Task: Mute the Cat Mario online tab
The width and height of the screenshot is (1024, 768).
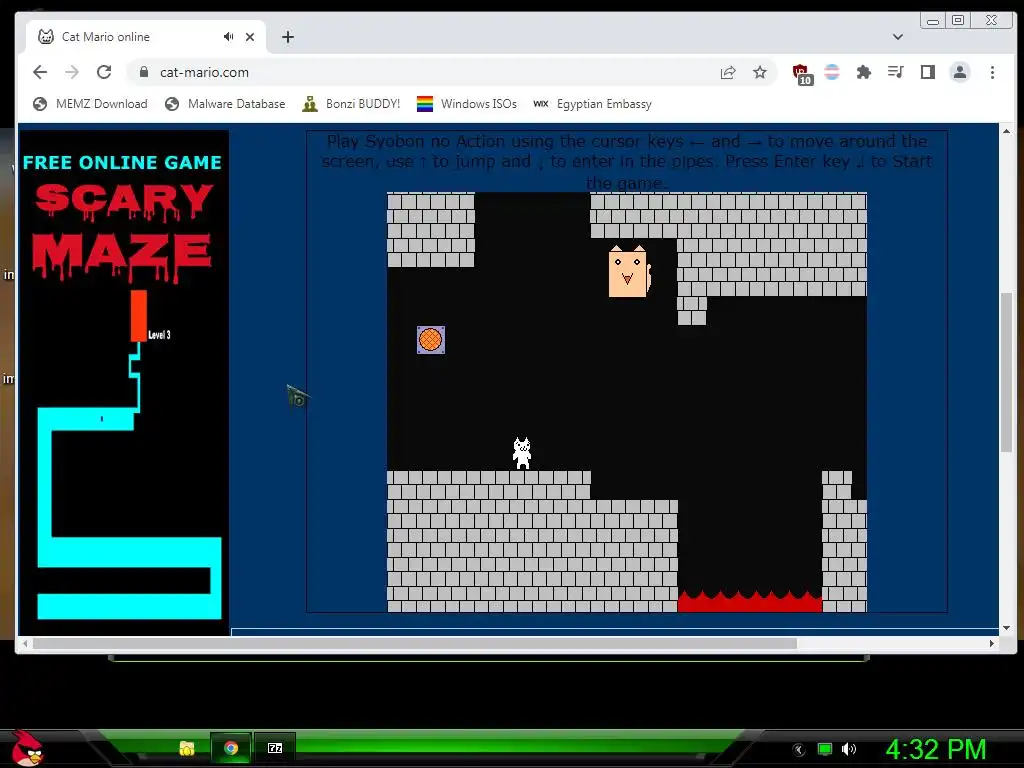Action: (228, 37)
